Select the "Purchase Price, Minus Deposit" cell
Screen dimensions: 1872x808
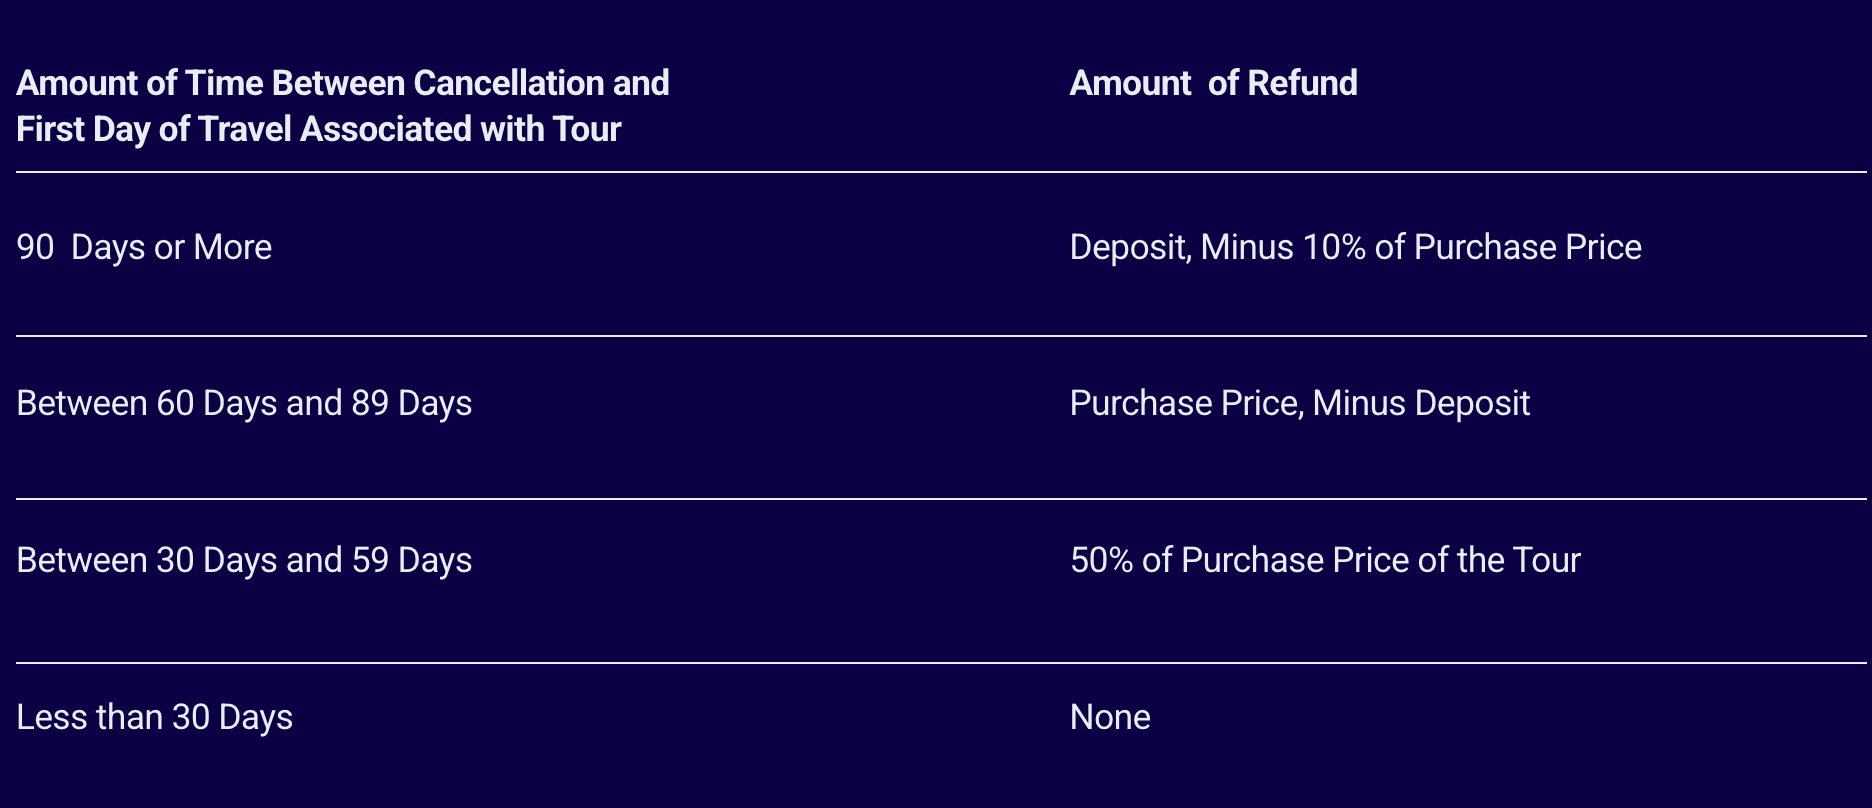click(1299, 403)
